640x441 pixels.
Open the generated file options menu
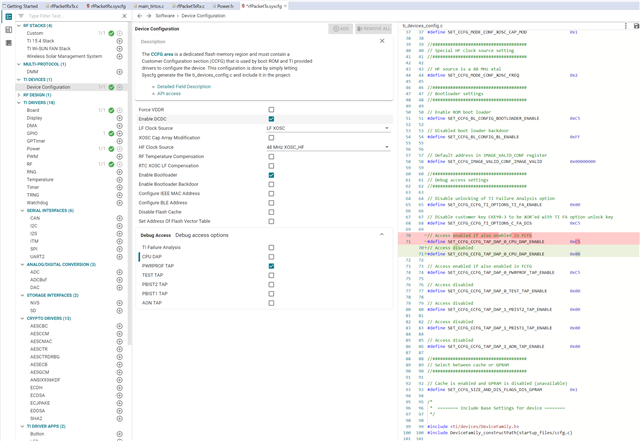[x=626, y=26]
